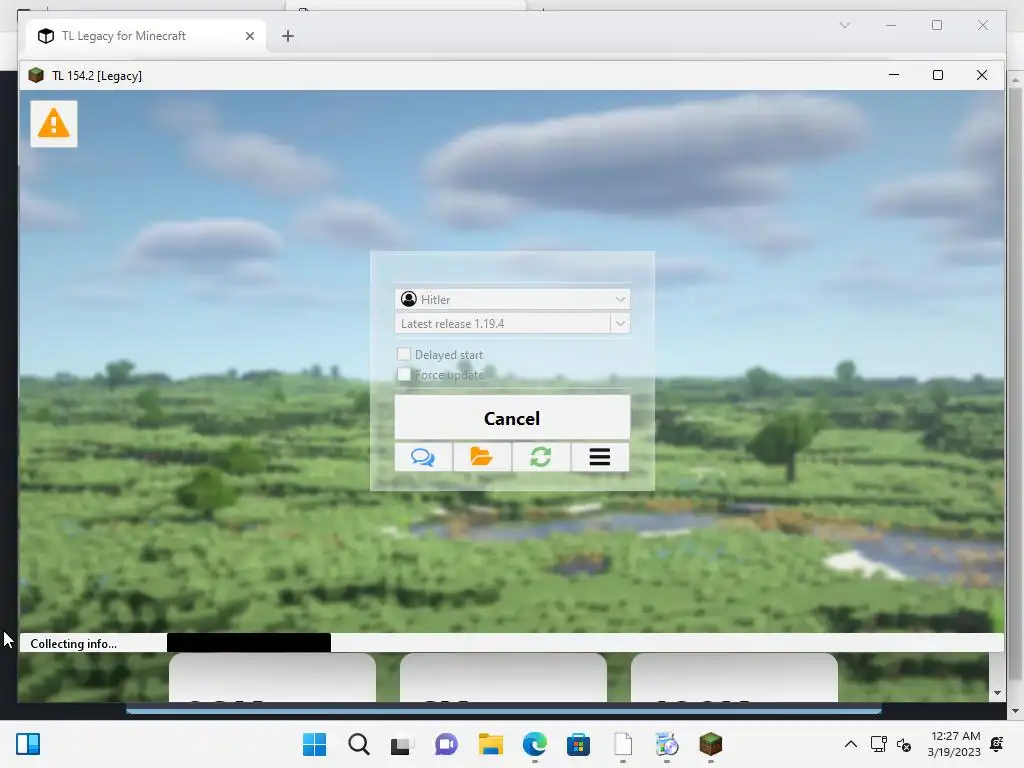Open Microsoft Store from taskbar
Image resolution: width=1024 pixels, height=768 pixels.
click(x=579, y=744)
